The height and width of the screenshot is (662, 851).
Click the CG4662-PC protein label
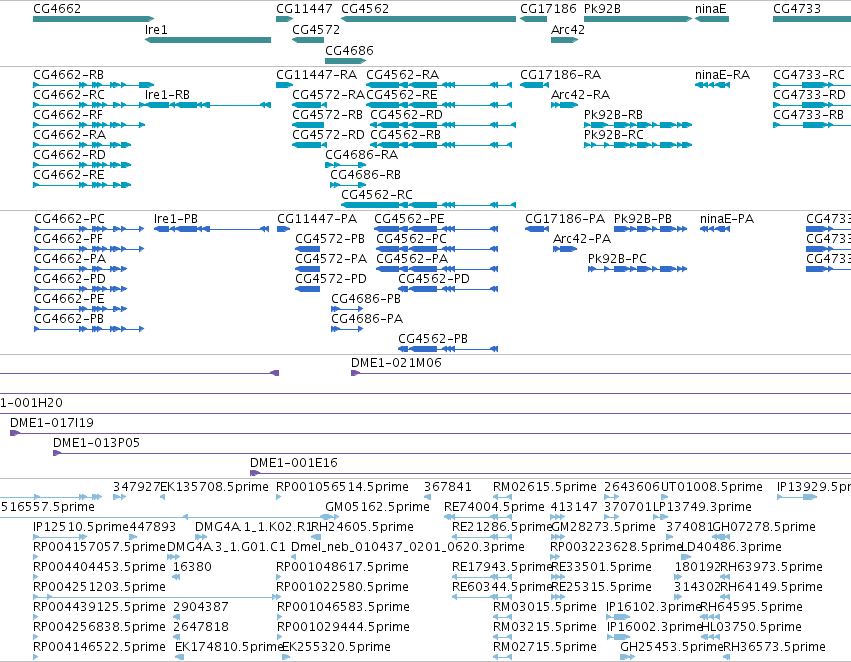pos(69,219)
